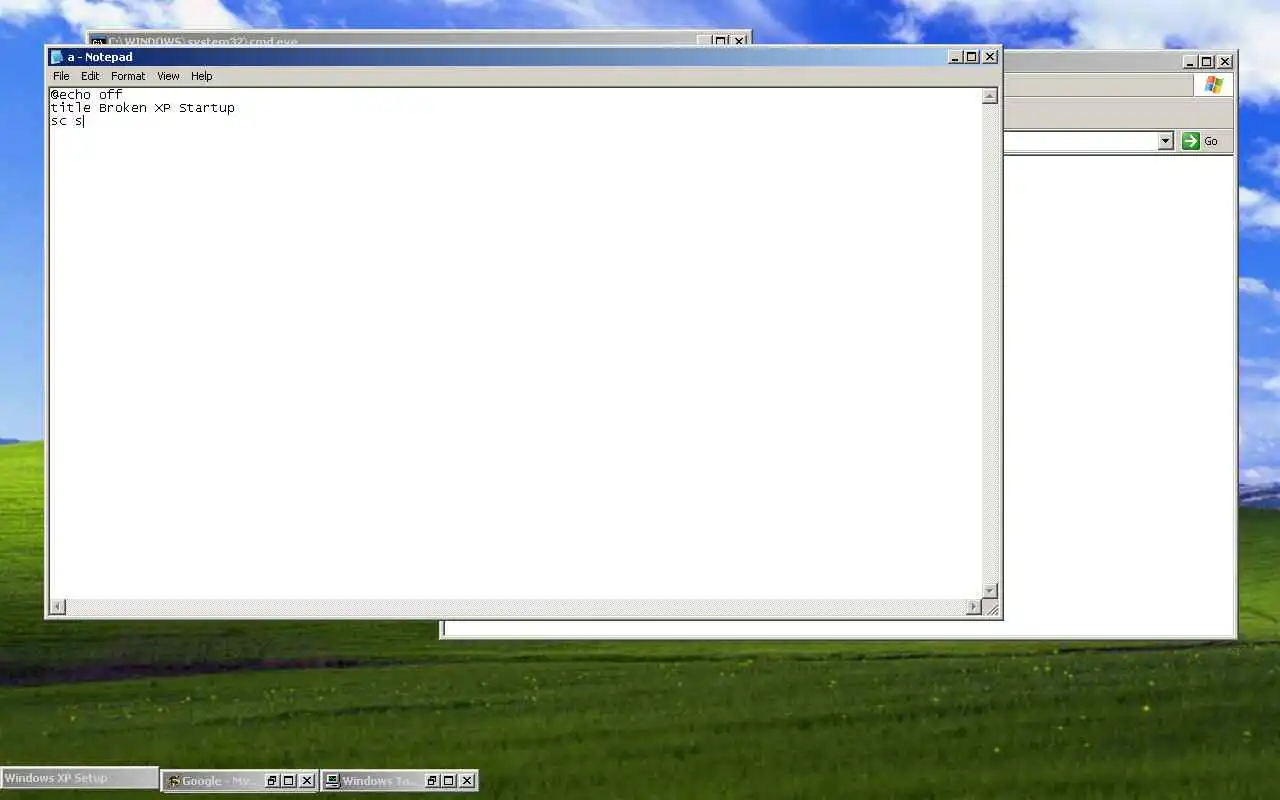Restore the minimized Google window
Screen dimensions: 1280x800
pos(271,781)
